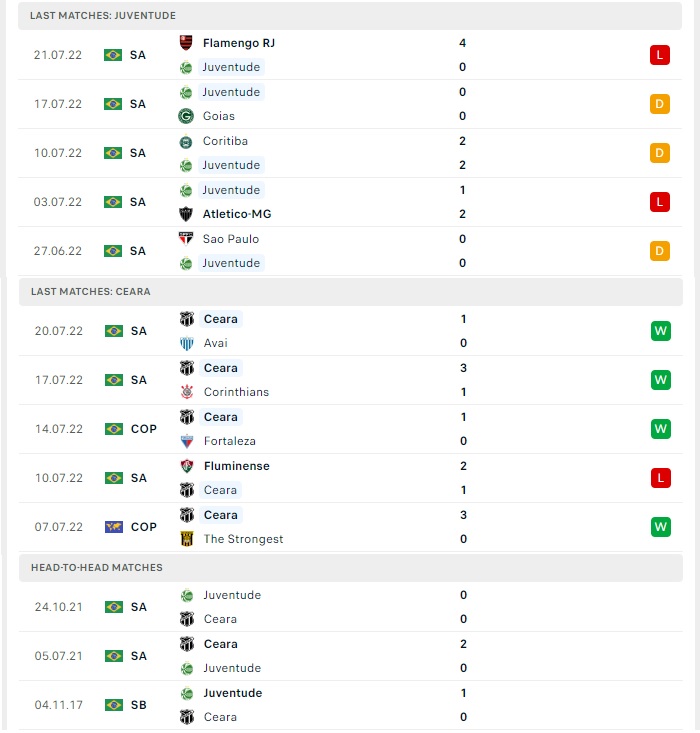Click the orange D badge for Goias match
Screen dimensions: 700x733
tap(660, 104)
